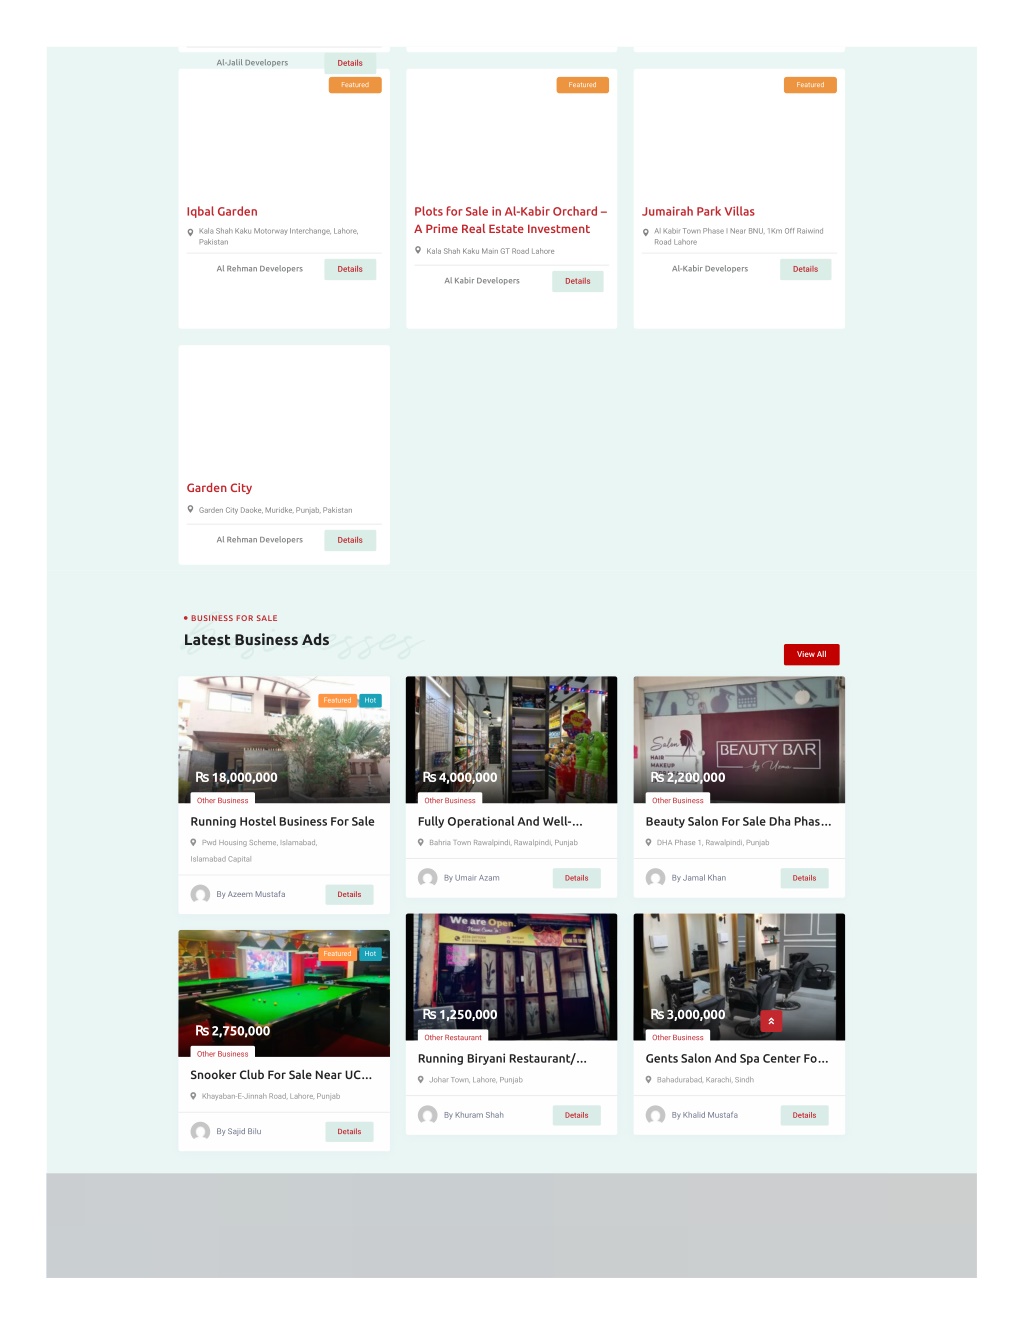Click Featured badge on Jumairah Park Villas card

[x=810, y=85]
